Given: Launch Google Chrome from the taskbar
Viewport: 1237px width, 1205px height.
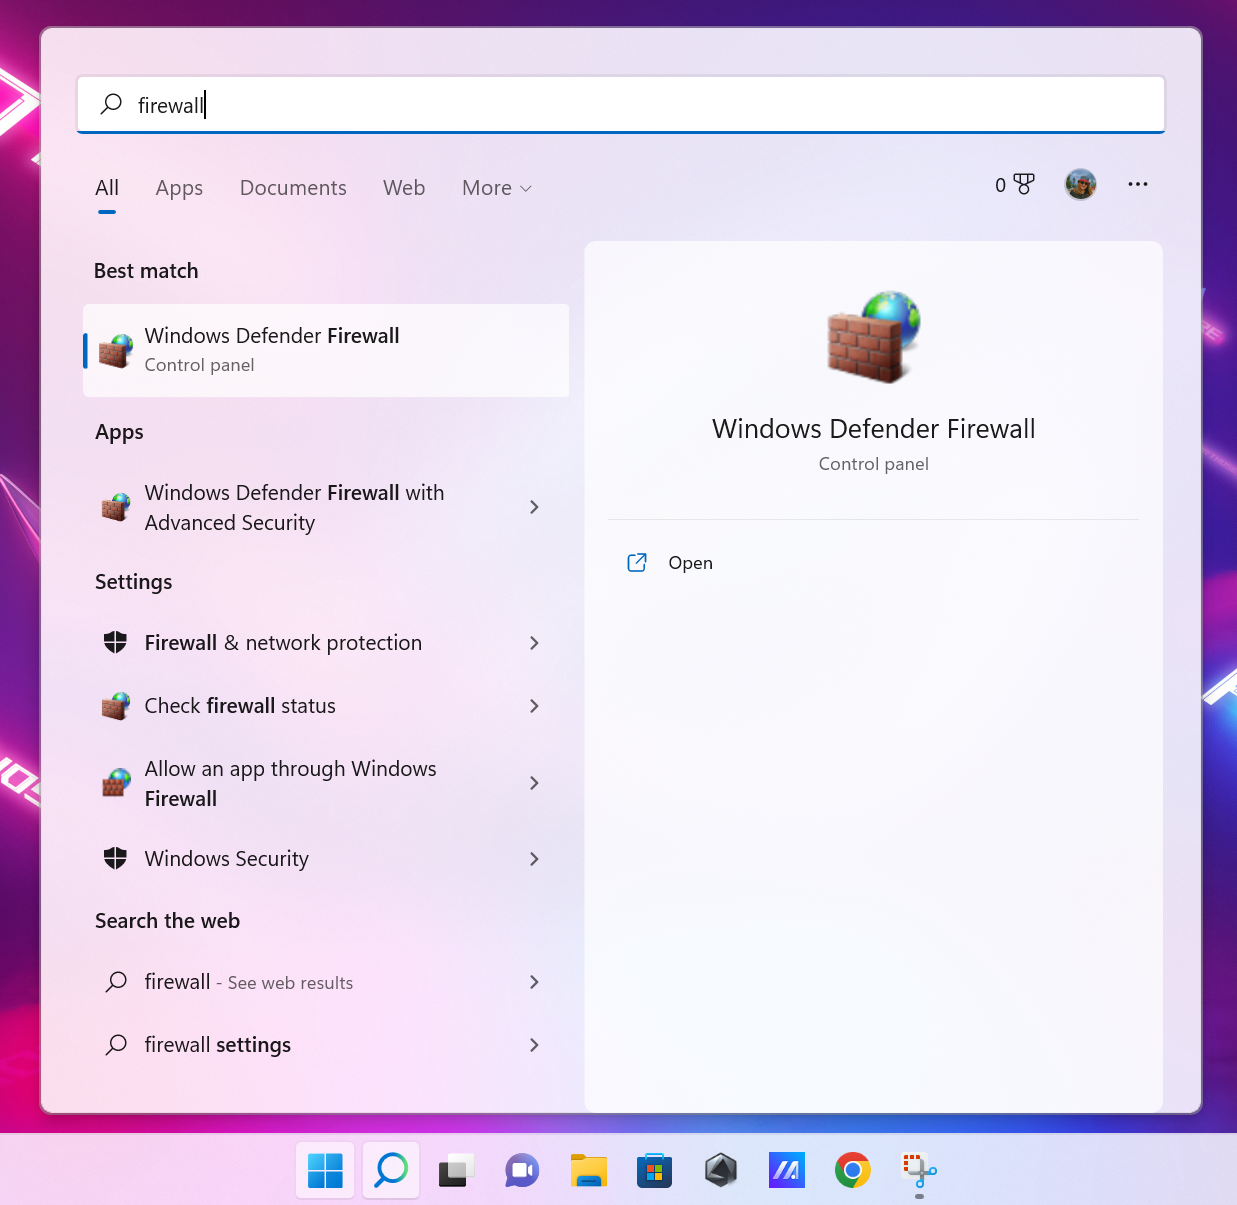Looking at the screenshot, I should pyautogui.click(x=853, y=1170).
